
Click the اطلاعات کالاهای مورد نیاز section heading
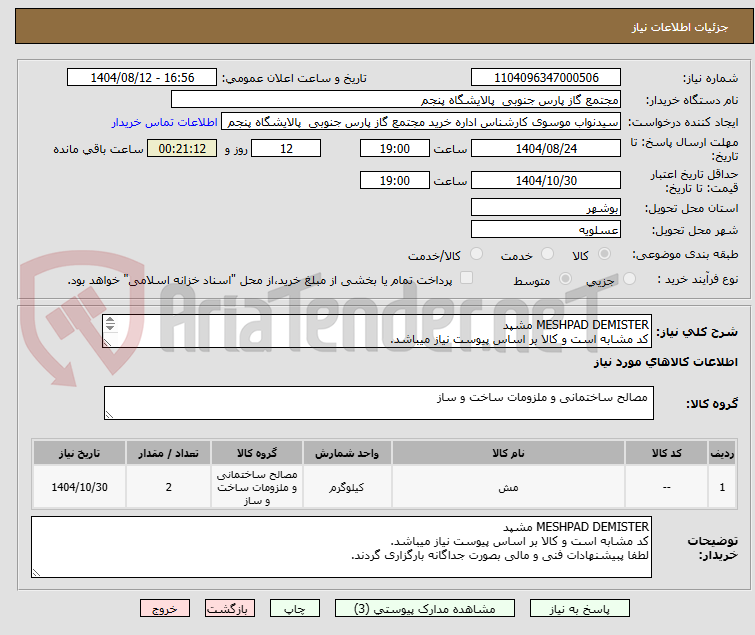[x=665, y=362]
